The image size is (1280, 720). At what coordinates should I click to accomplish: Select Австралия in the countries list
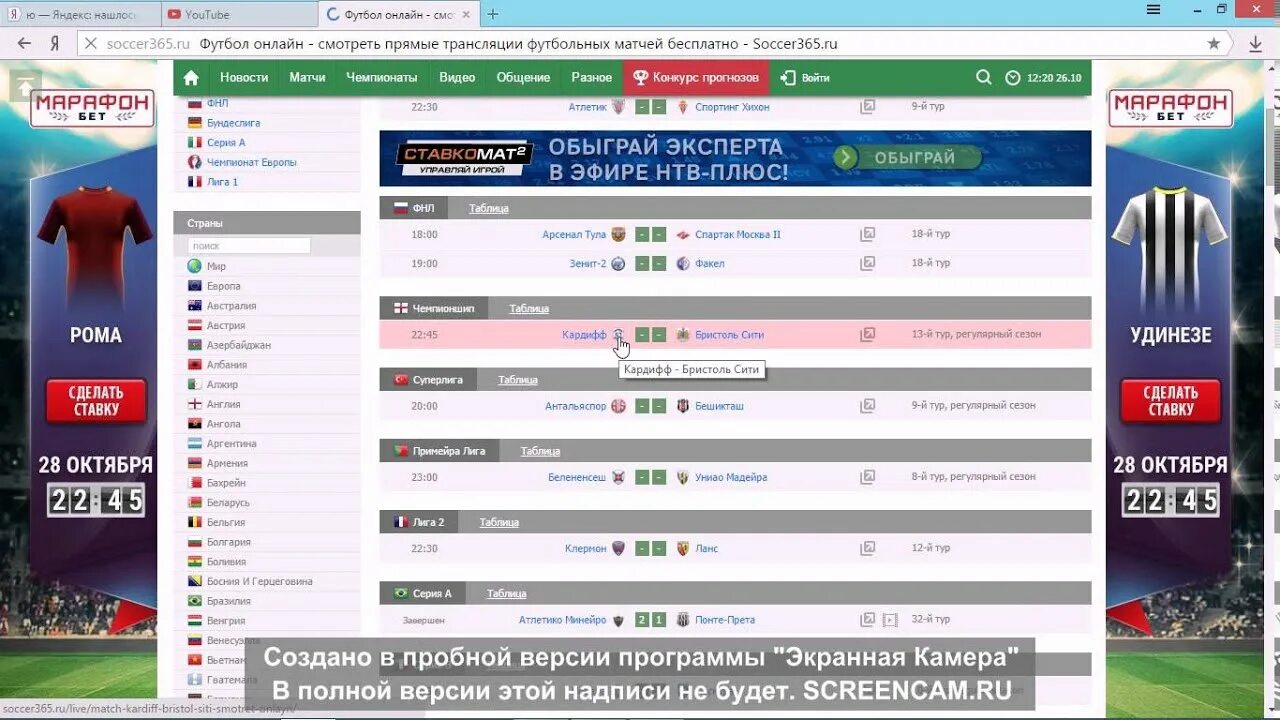coord(231,306)
